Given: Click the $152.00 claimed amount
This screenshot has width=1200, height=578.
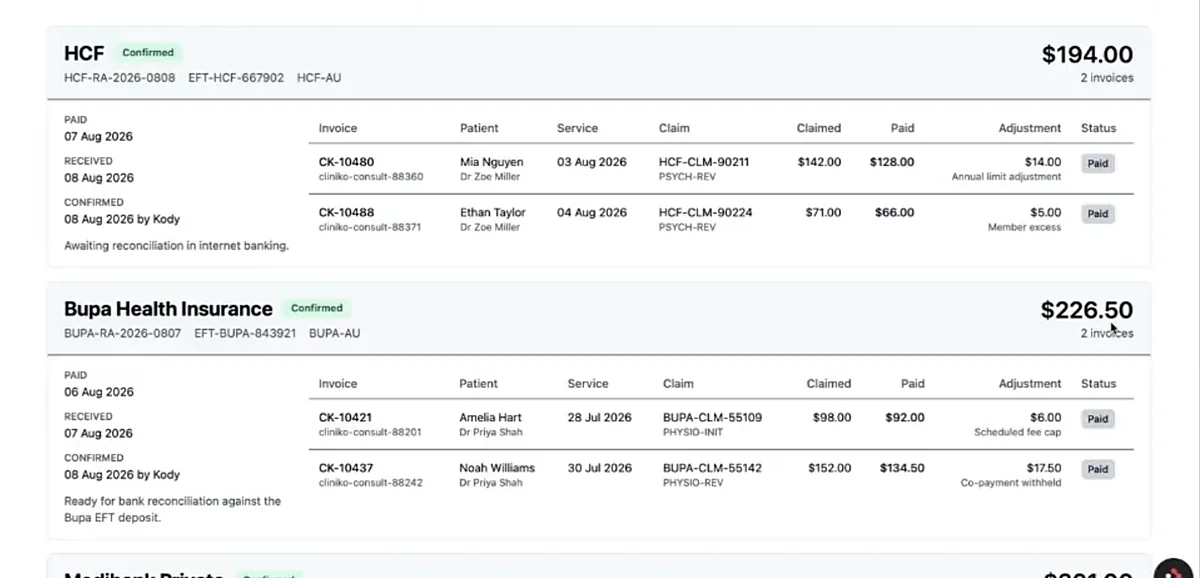Looking at the screenshot, I should click(829, 467).
